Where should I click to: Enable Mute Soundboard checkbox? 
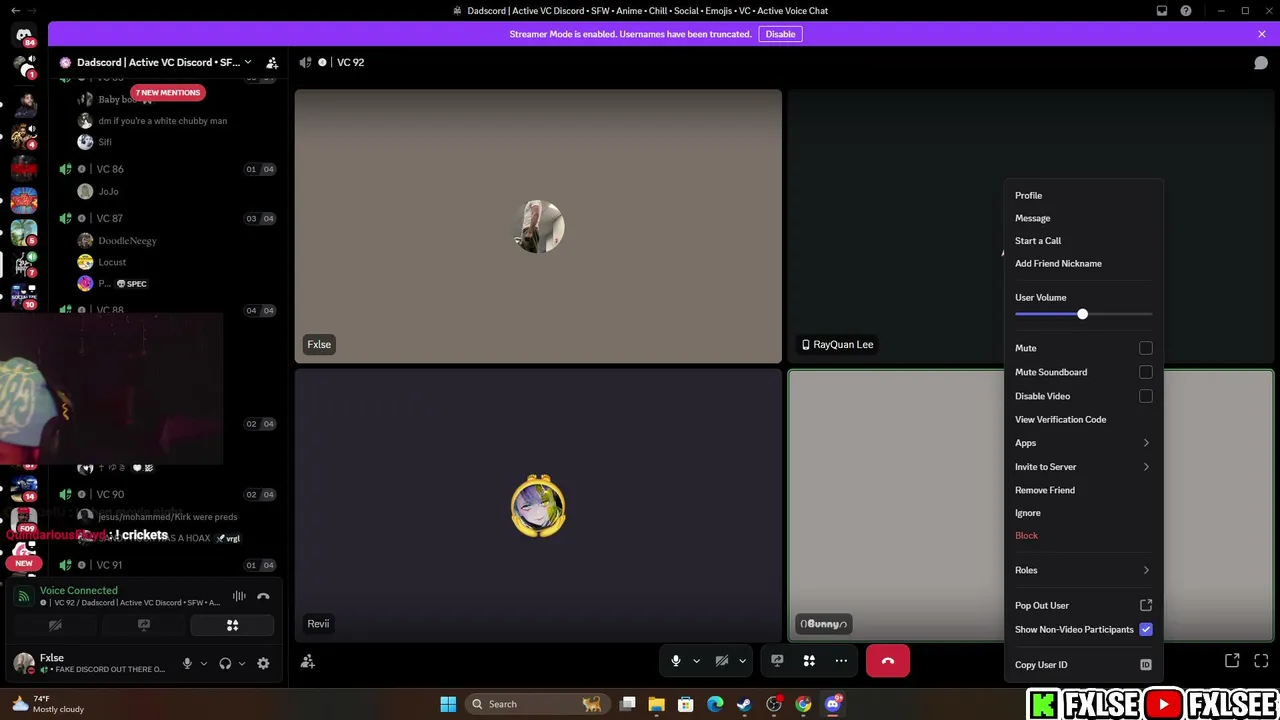tap(1146, 372)
